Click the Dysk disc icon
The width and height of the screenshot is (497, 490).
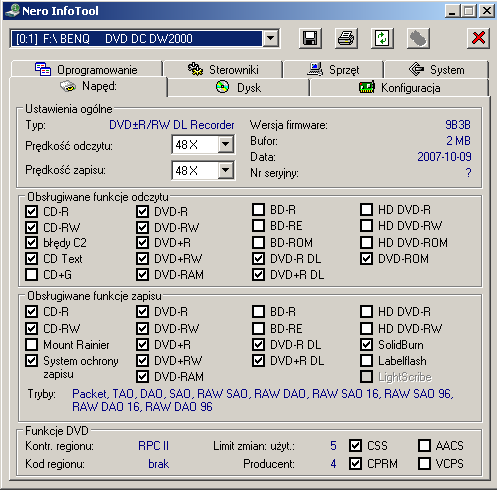coord(223,87)
